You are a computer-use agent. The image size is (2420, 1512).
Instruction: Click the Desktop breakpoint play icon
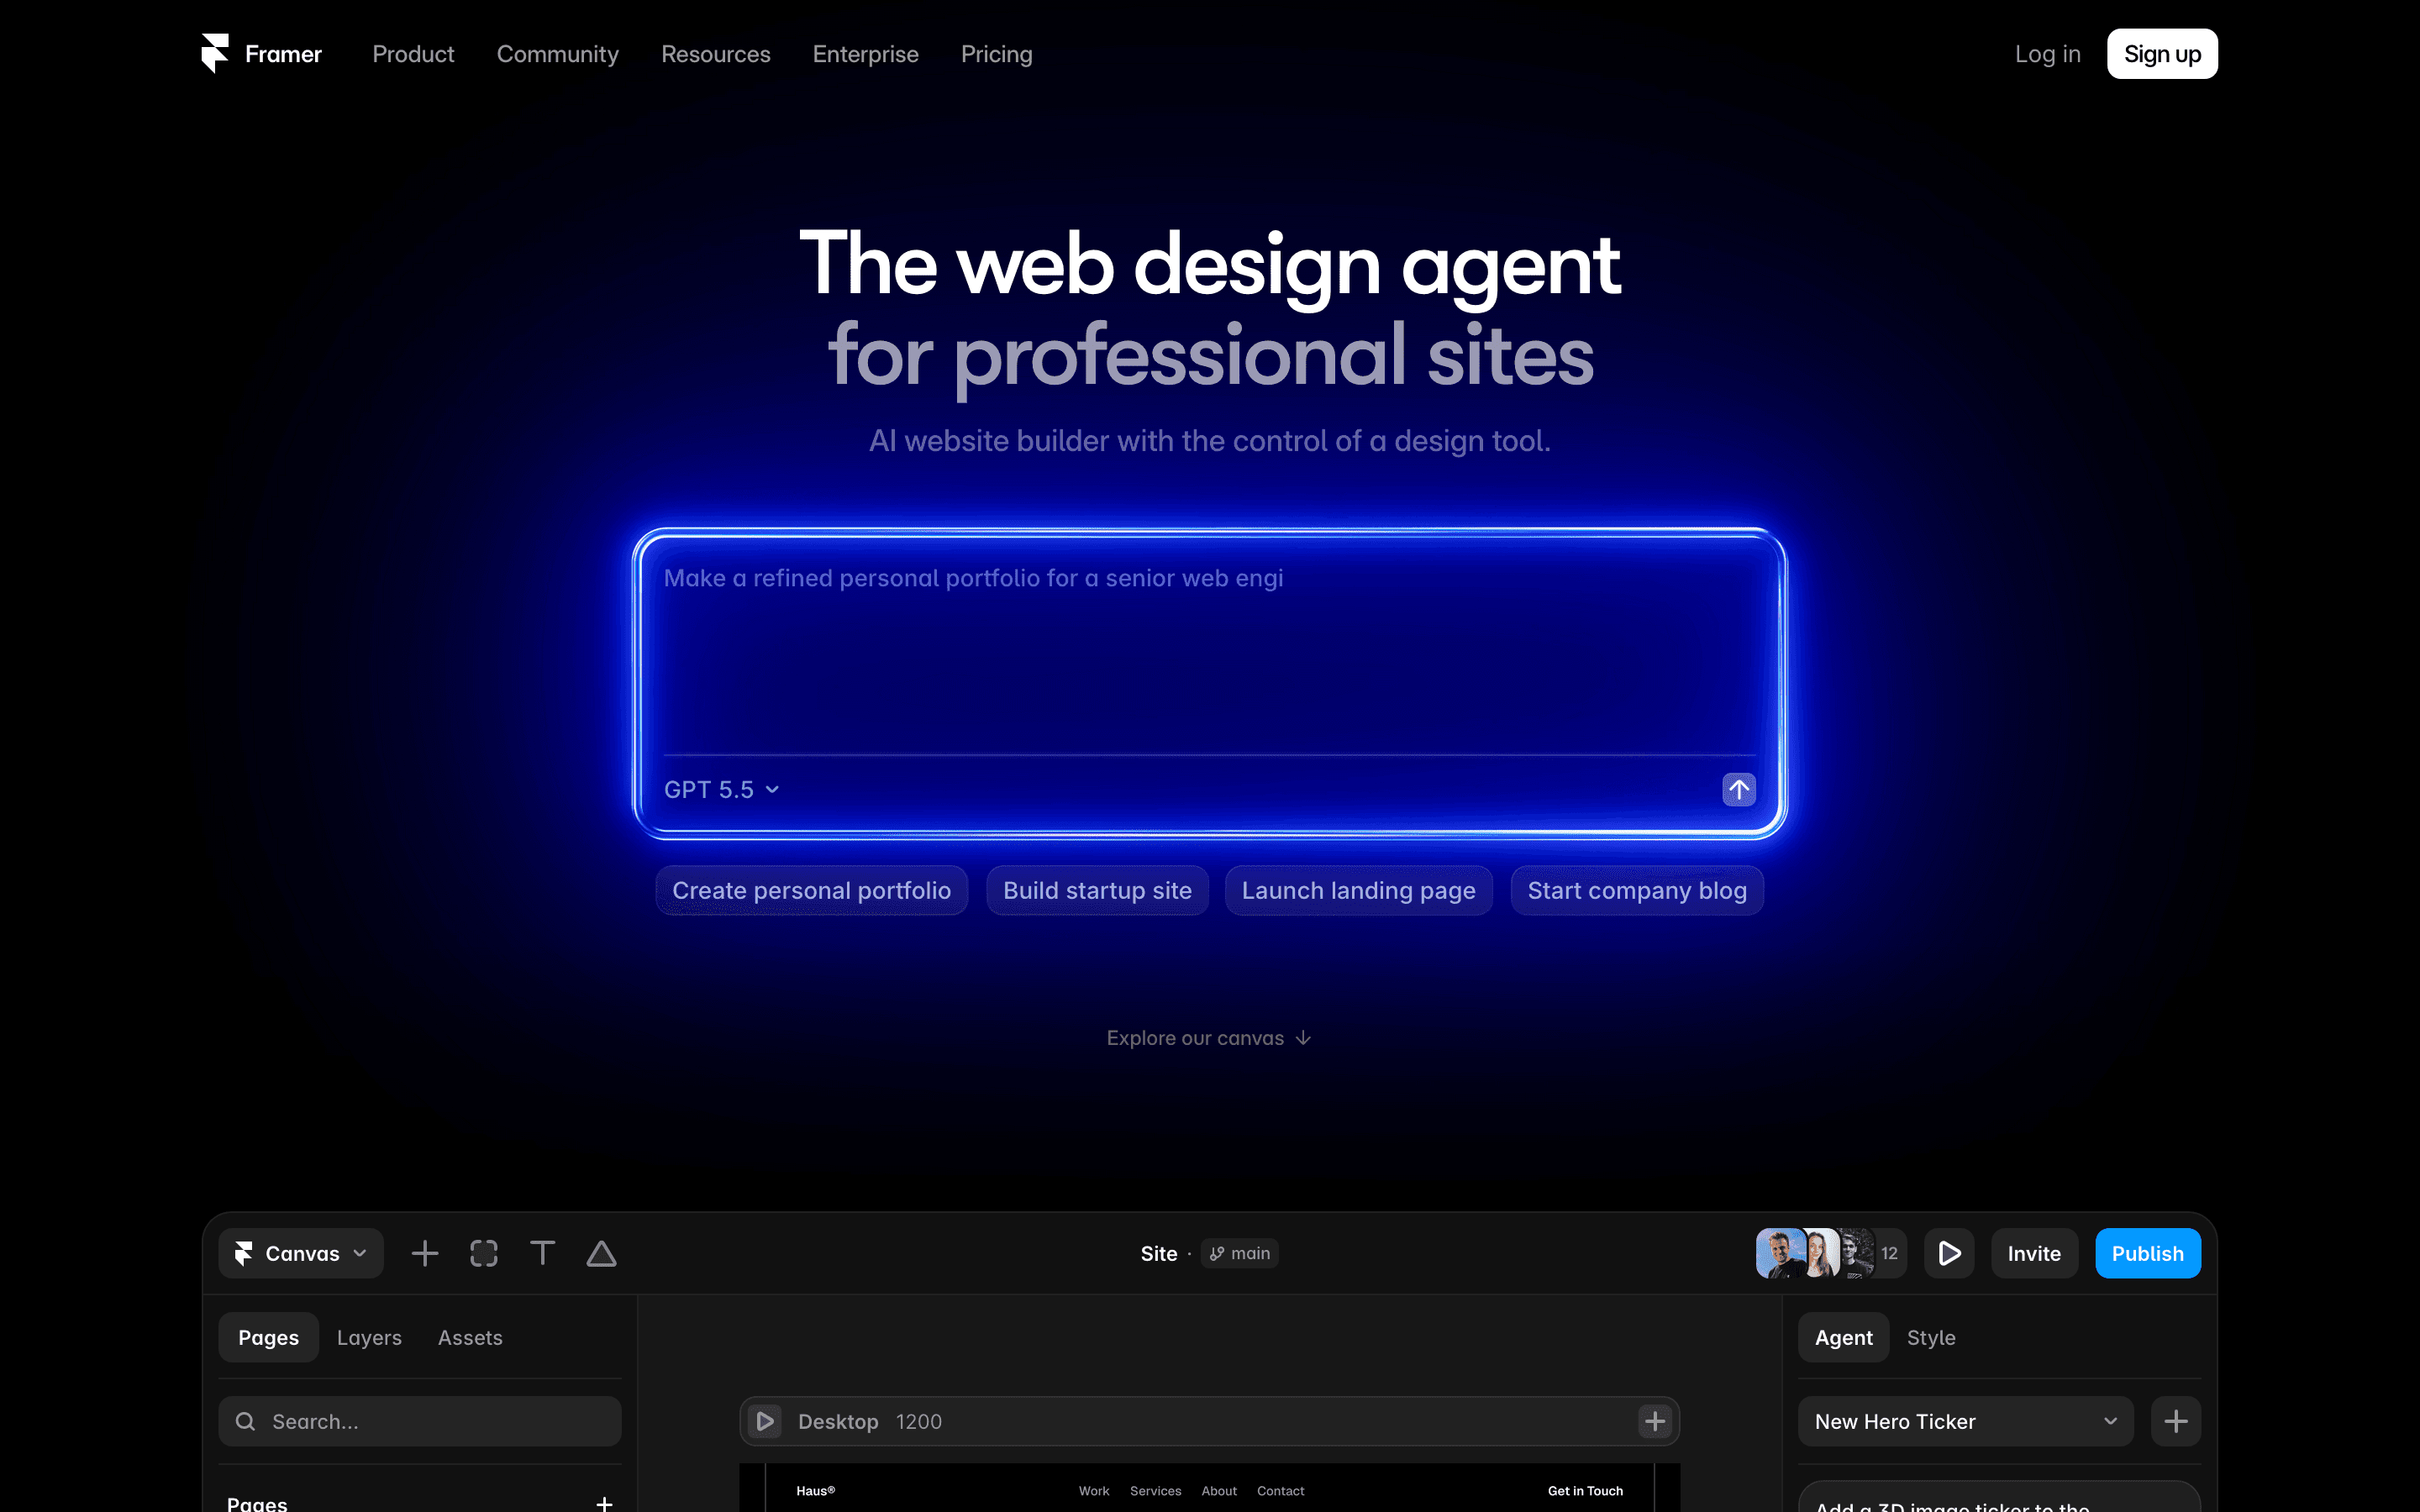[x=765, y=1421]
